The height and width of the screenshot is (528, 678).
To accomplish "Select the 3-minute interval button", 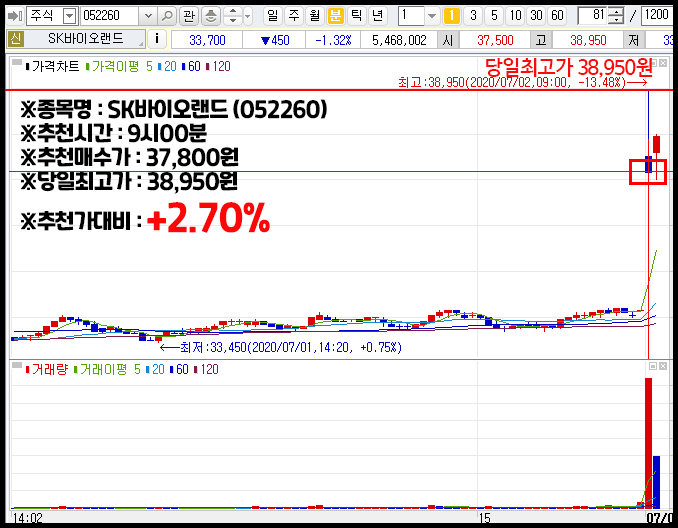I will [x=473, y=16].
